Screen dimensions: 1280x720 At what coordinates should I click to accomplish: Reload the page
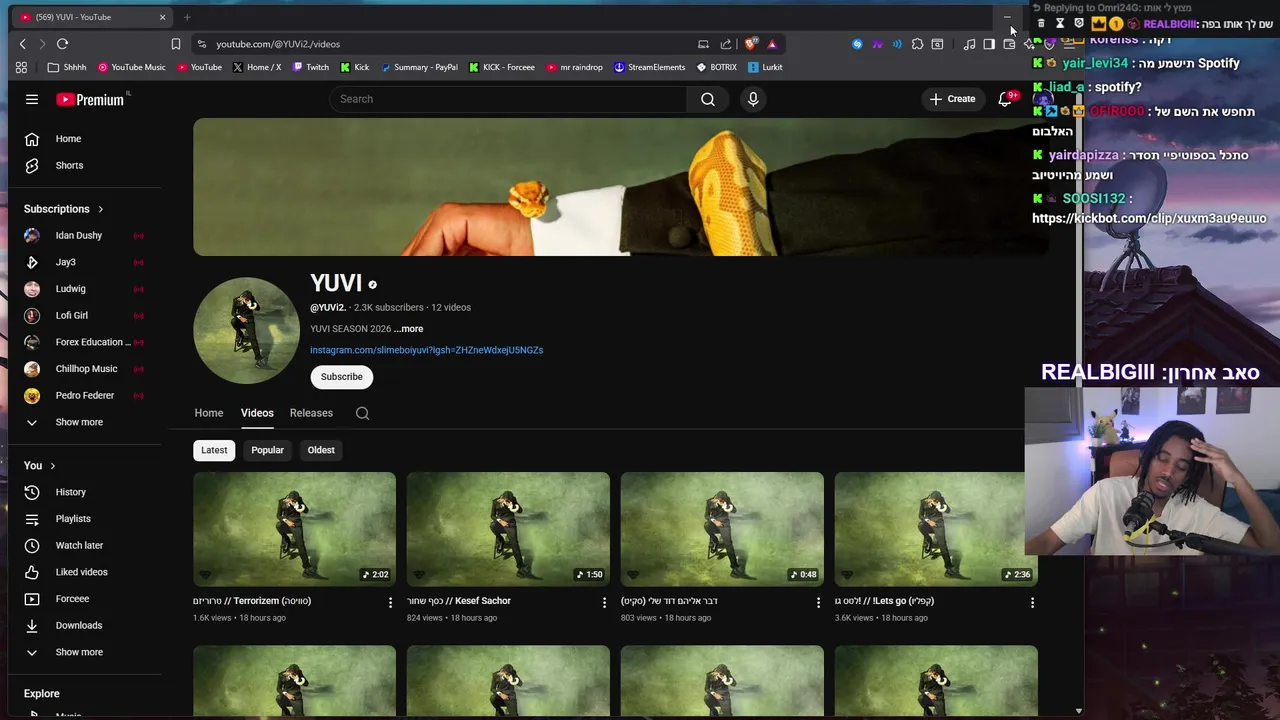coord(62,44)
